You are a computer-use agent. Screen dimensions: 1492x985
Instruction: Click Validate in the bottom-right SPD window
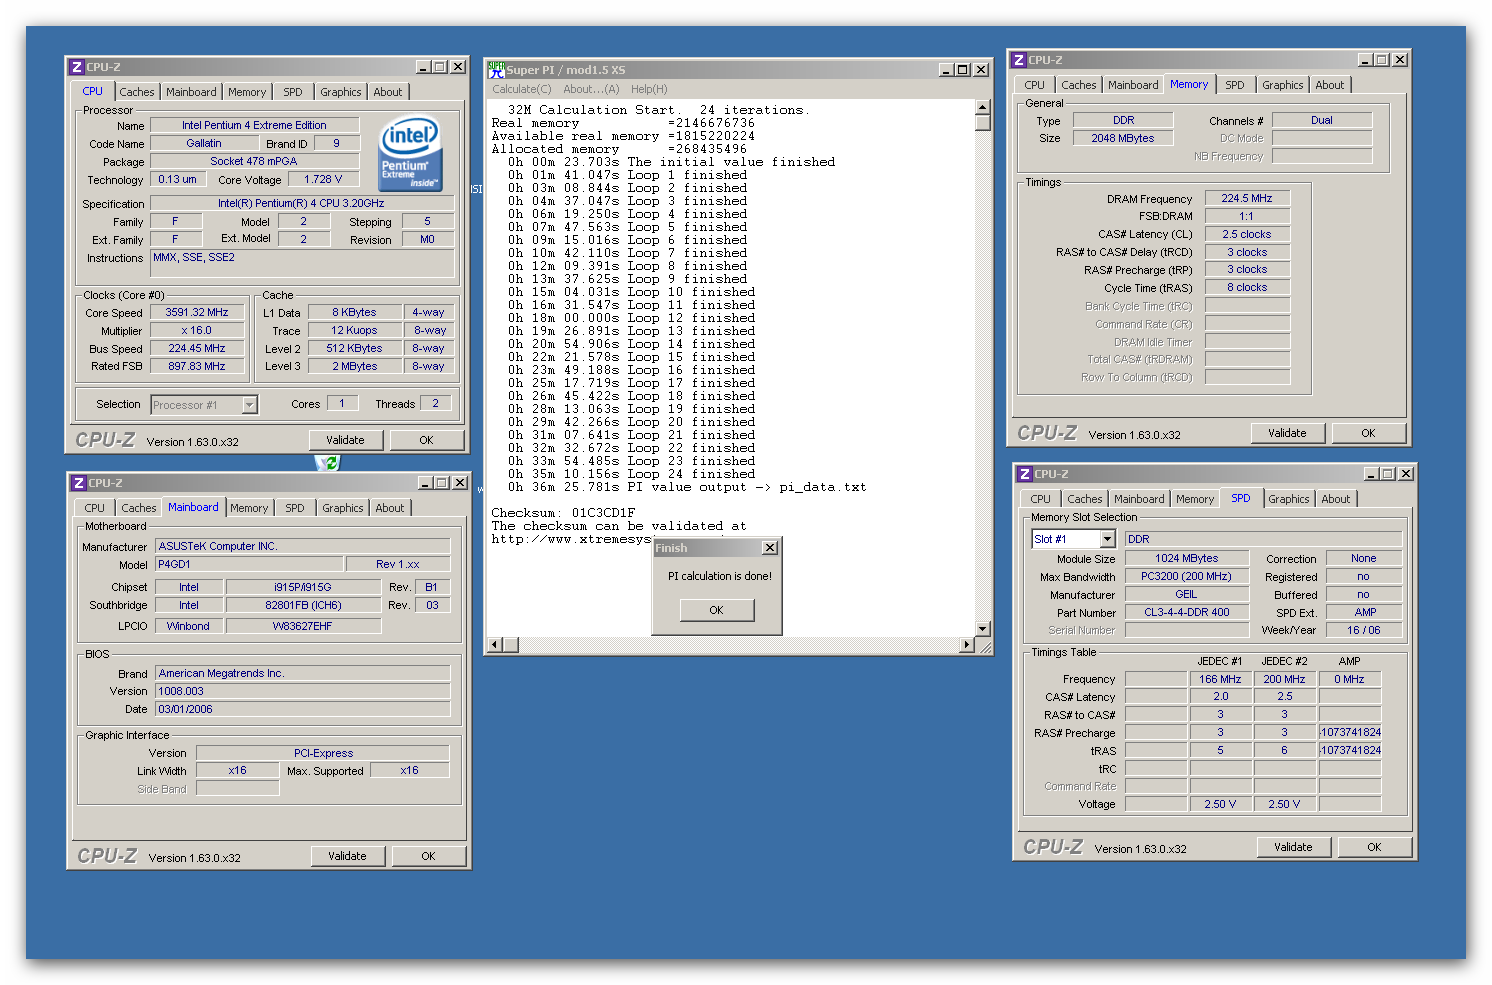coord(1293,847)
